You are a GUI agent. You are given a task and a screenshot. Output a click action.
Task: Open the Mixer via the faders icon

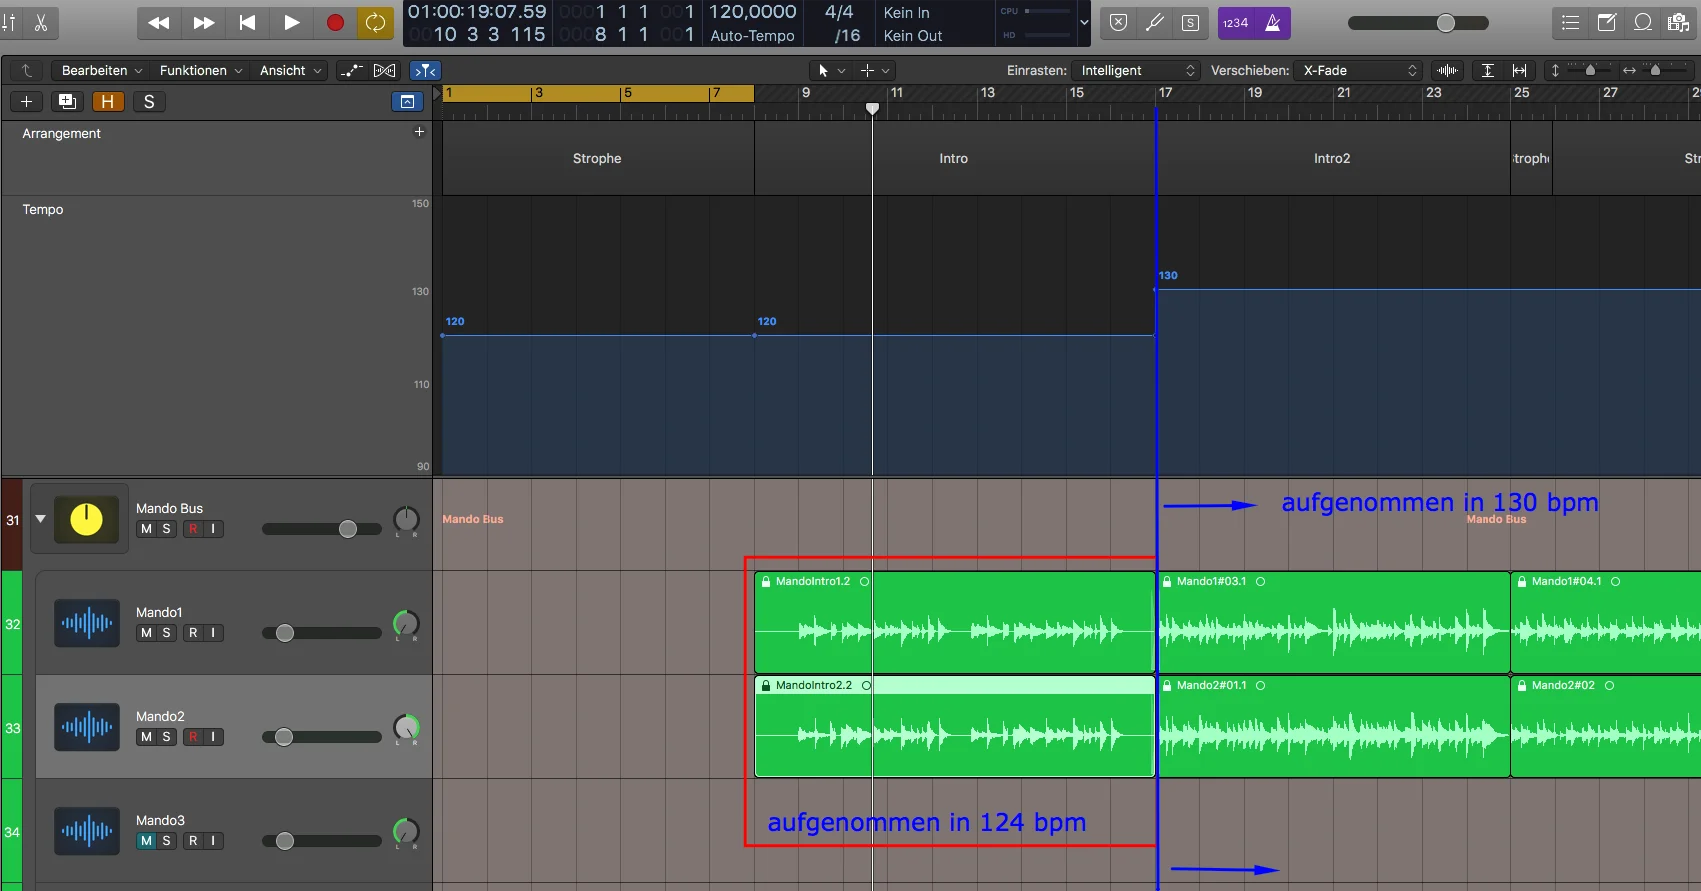tap(8, 22)
